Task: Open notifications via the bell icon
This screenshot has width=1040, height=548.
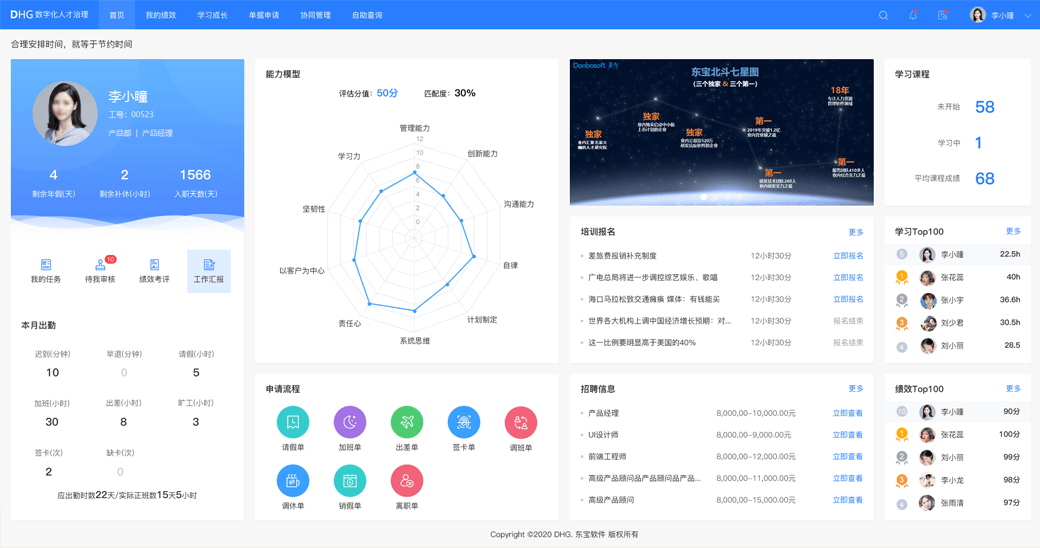Action: 913,15
